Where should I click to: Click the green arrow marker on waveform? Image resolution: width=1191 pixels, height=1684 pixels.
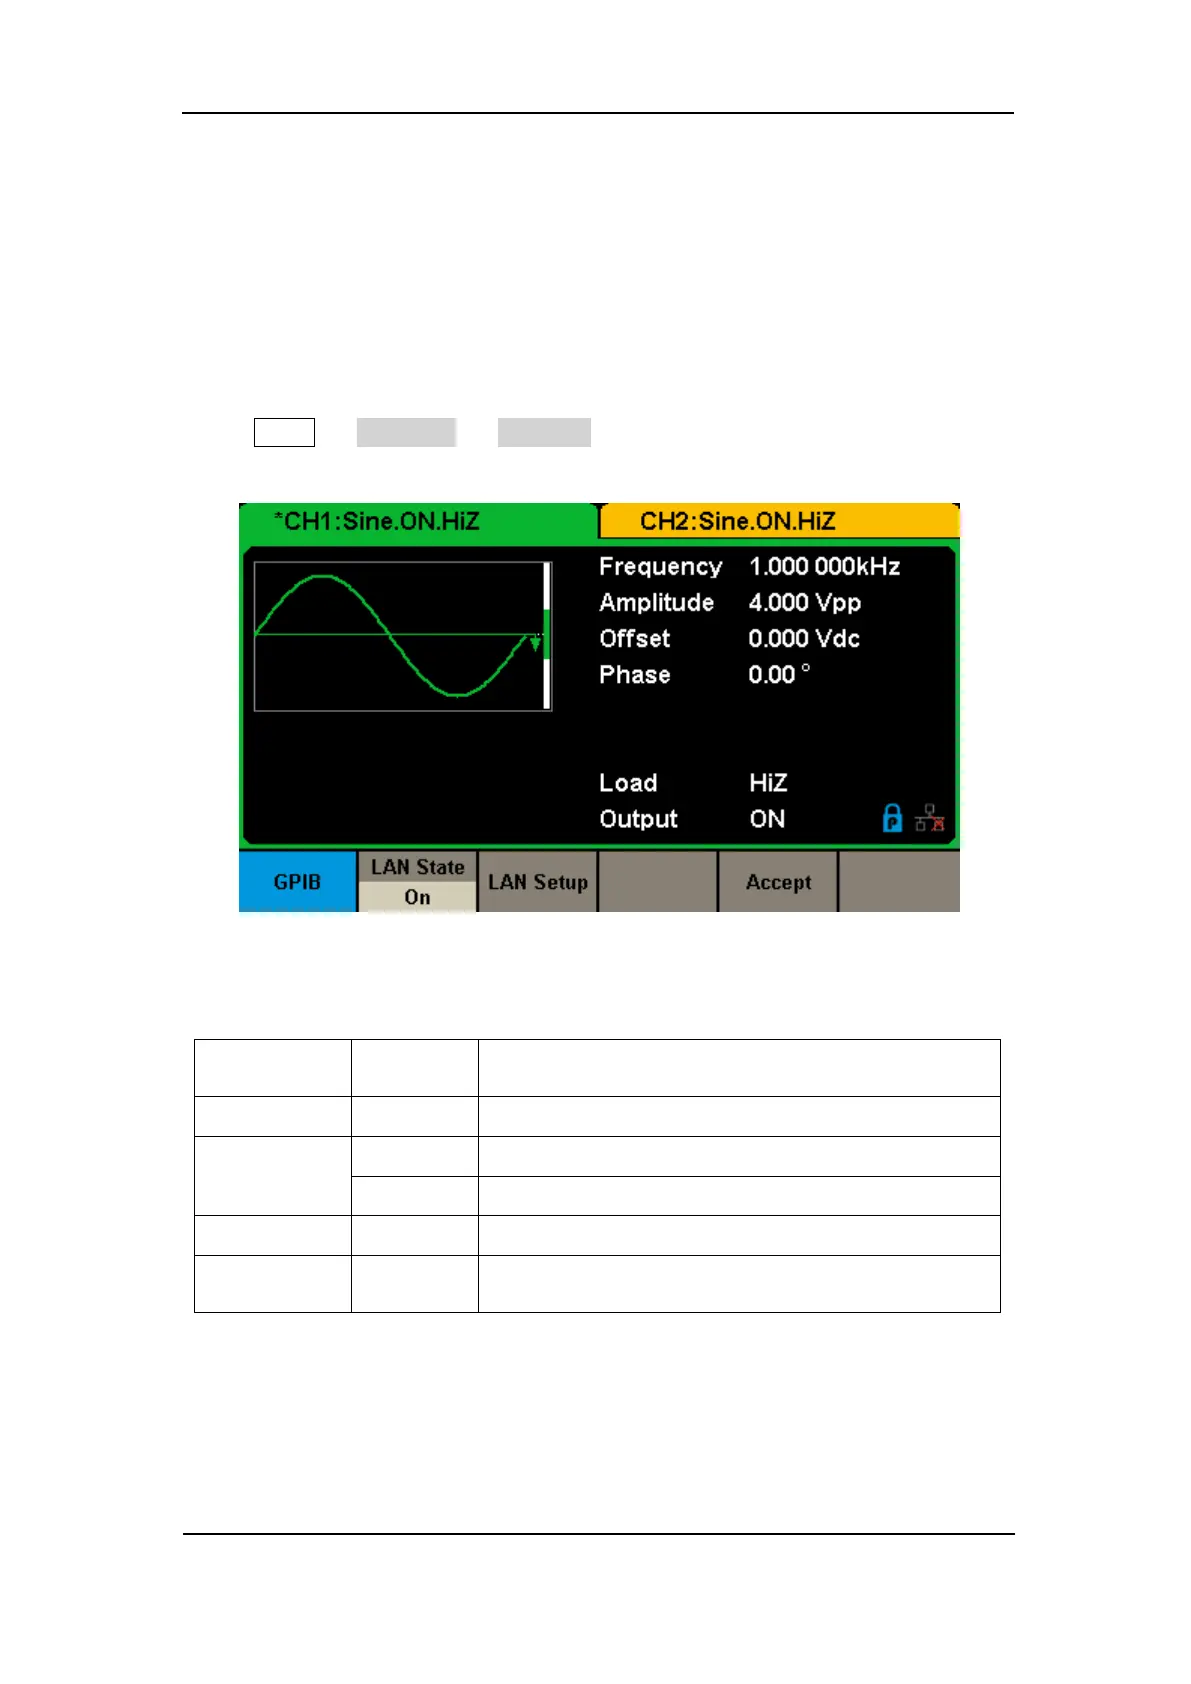(x=536, y=642)
